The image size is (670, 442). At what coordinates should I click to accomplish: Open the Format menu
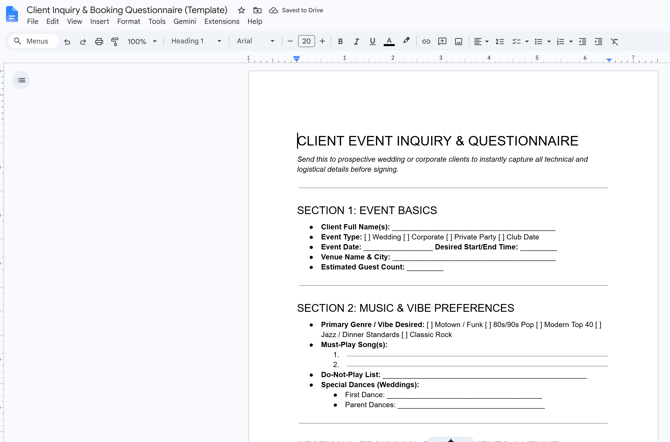pos(129,21)
